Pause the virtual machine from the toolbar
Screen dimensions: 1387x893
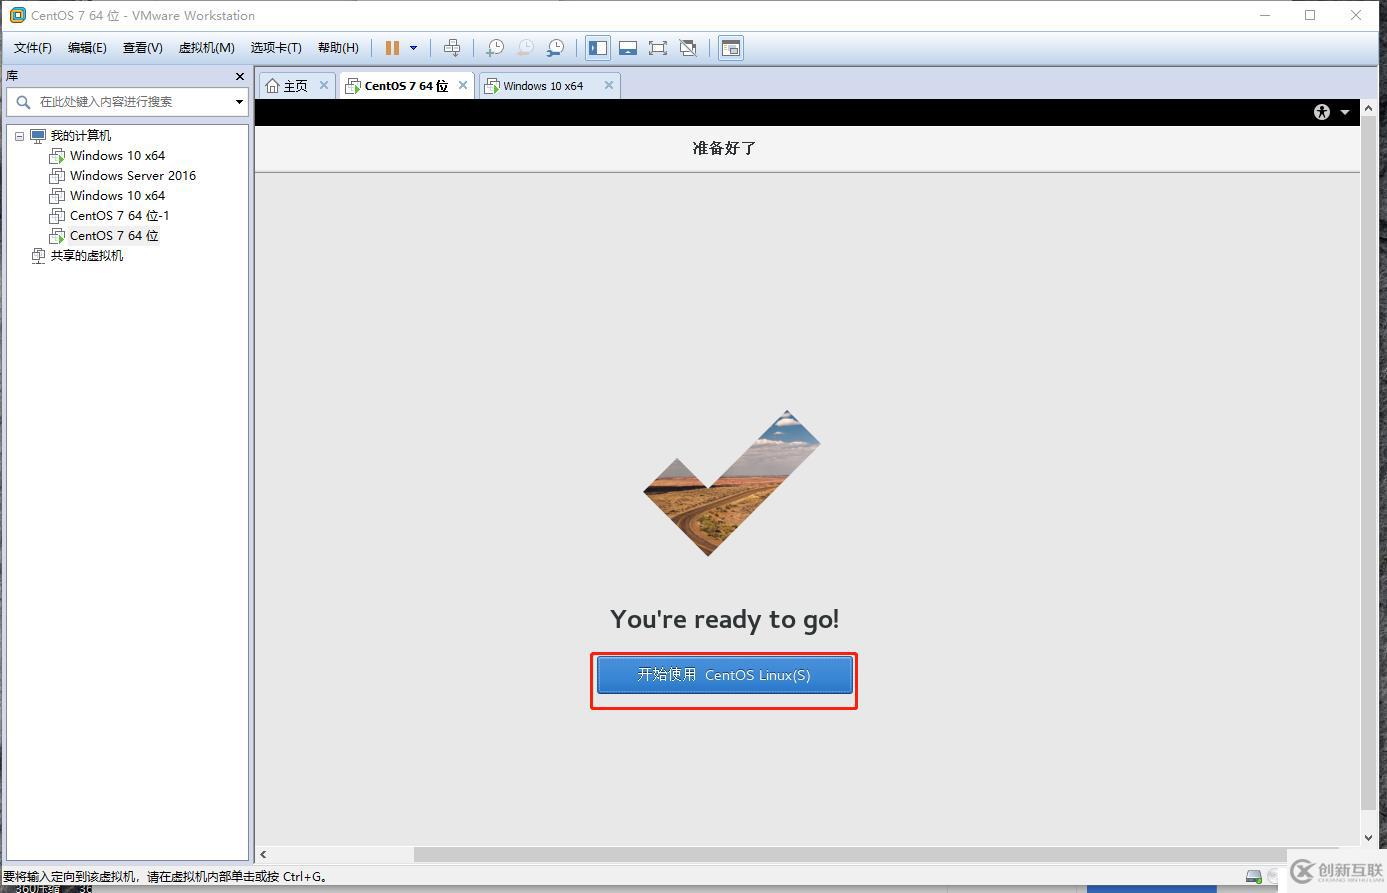click(392, 48)
